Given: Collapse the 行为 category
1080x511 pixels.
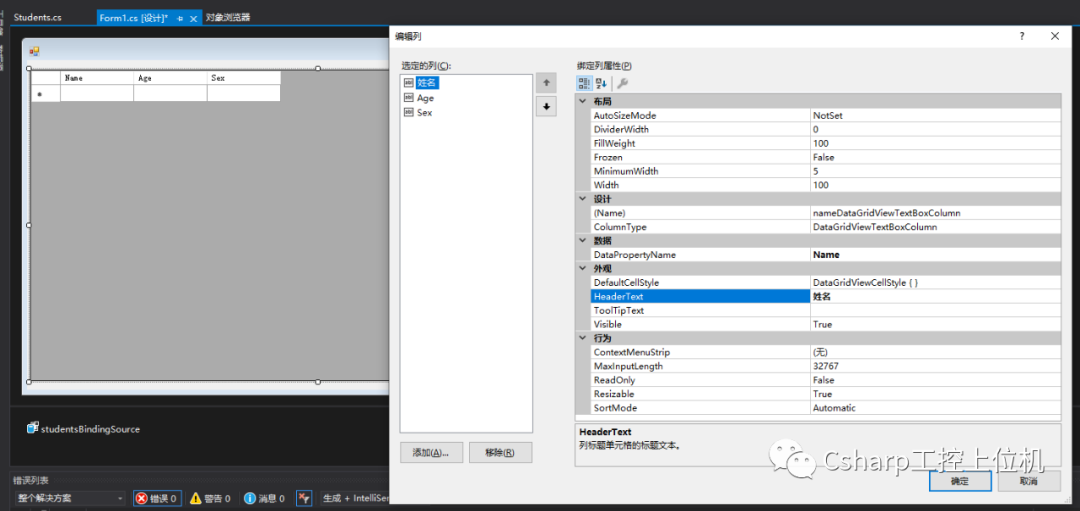Looking at the screenshot, I should click(583, 338).
